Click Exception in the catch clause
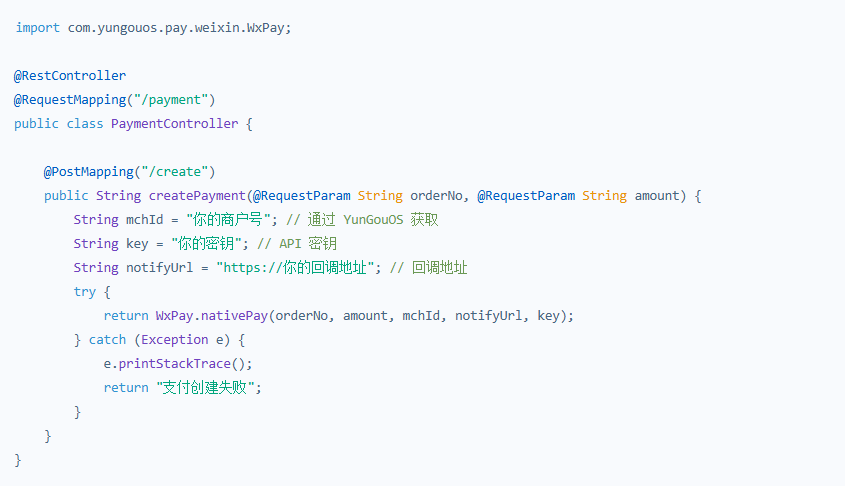The height and width of the screenshot is (489, 845). pos(175,340)
